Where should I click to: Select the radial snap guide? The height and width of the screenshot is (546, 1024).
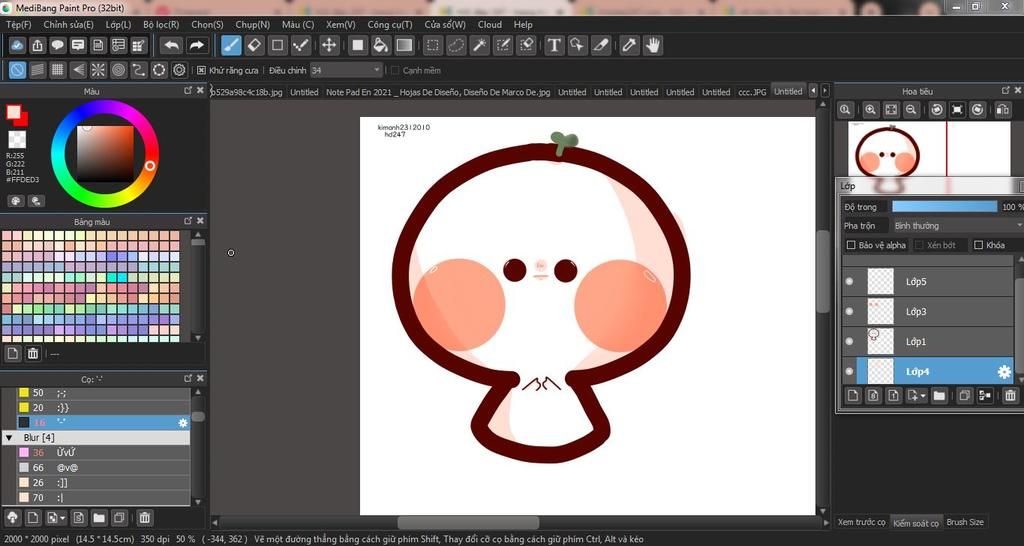click(98, 70)
